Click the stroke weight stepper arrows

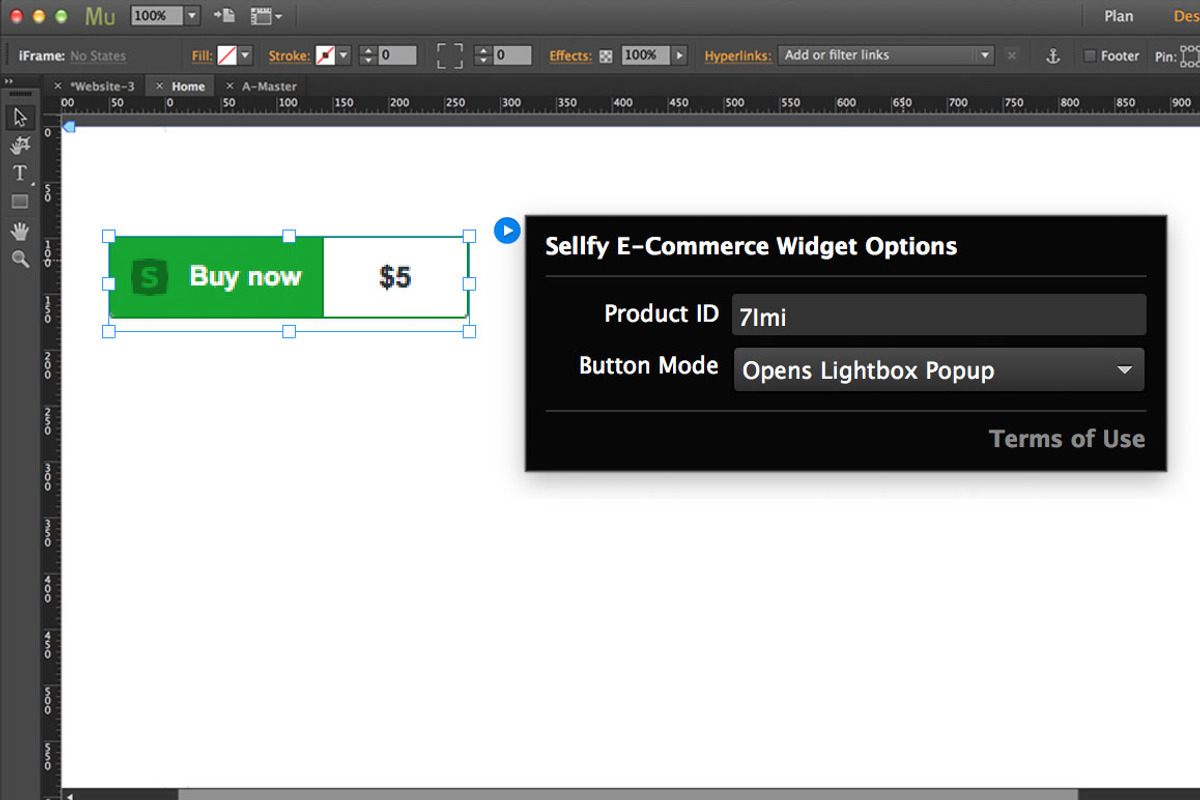367,56
